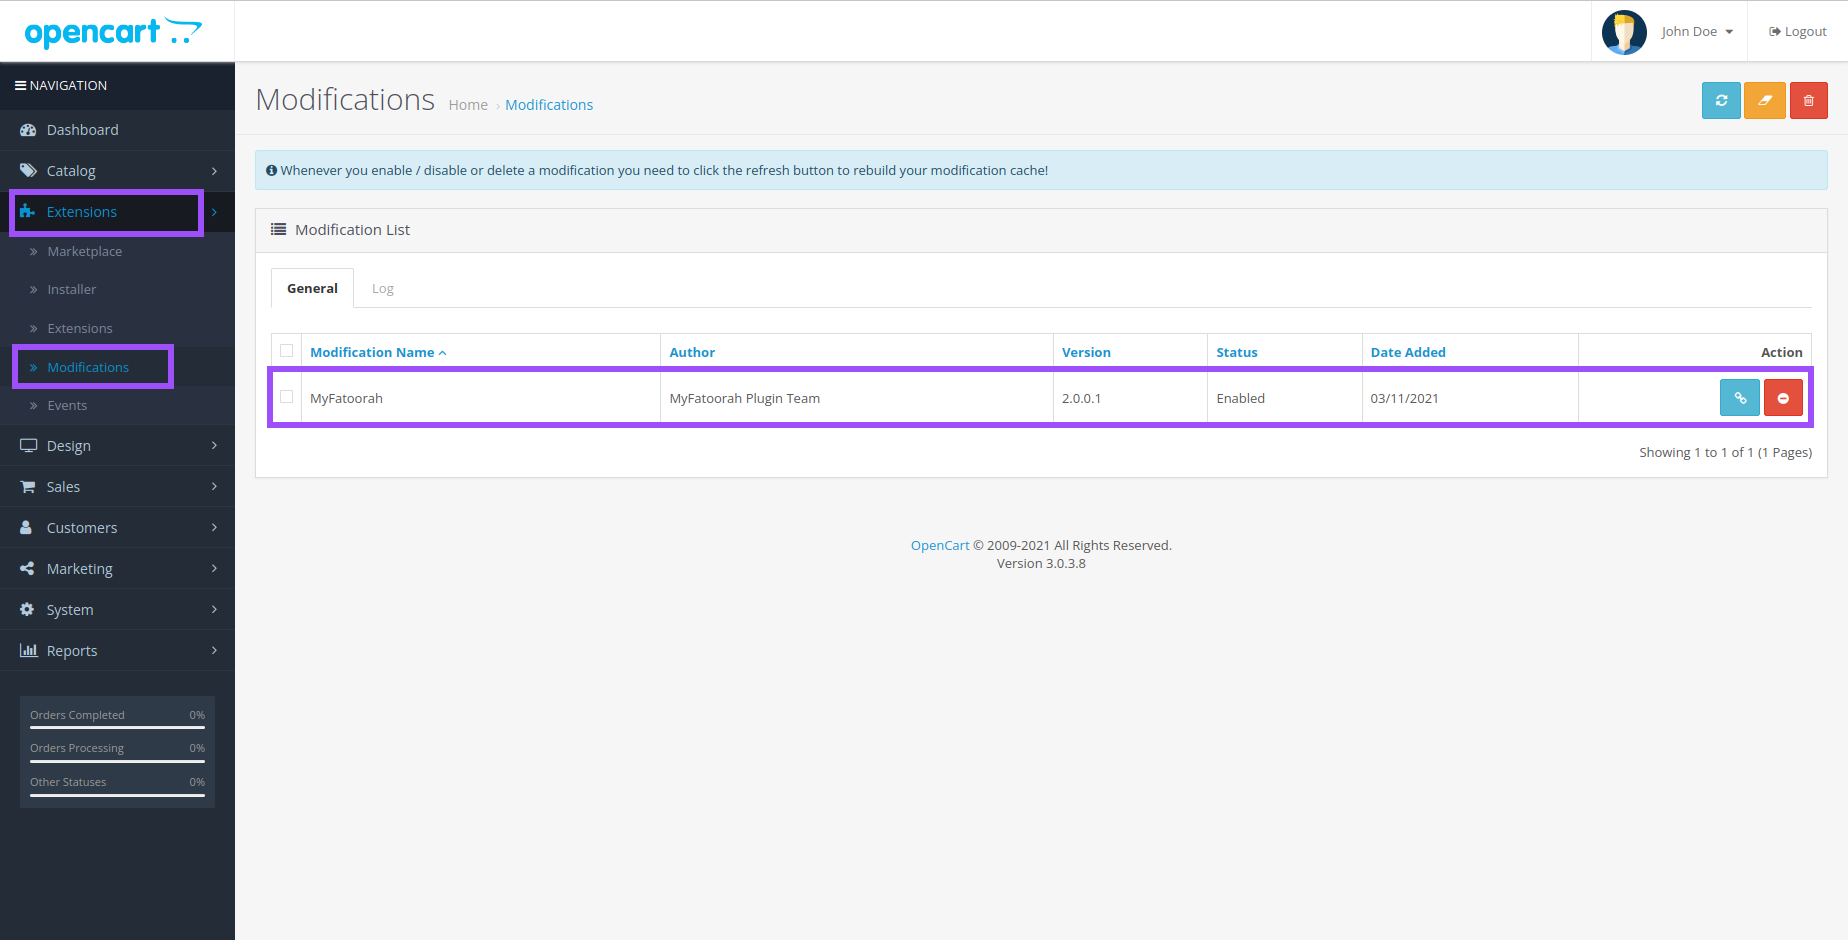The height and width of the screenshot is (940, 1848).
Task: Sort by Date Added column
Action: [x=1408, y=352]
